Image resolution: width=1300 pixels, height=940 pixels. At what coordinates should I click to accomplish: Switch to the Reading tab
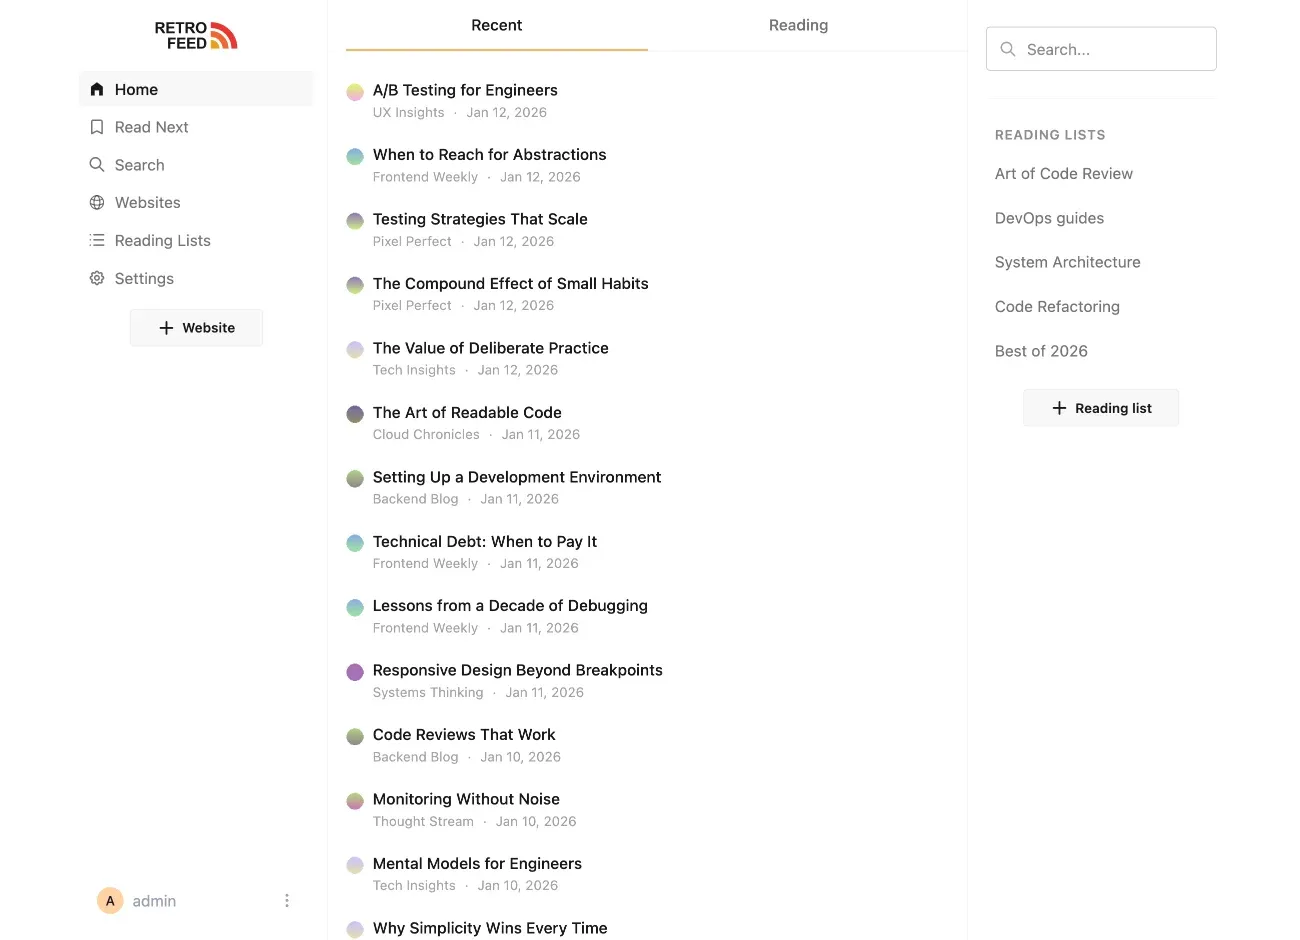pyautogui.click(x=797, y=25)
